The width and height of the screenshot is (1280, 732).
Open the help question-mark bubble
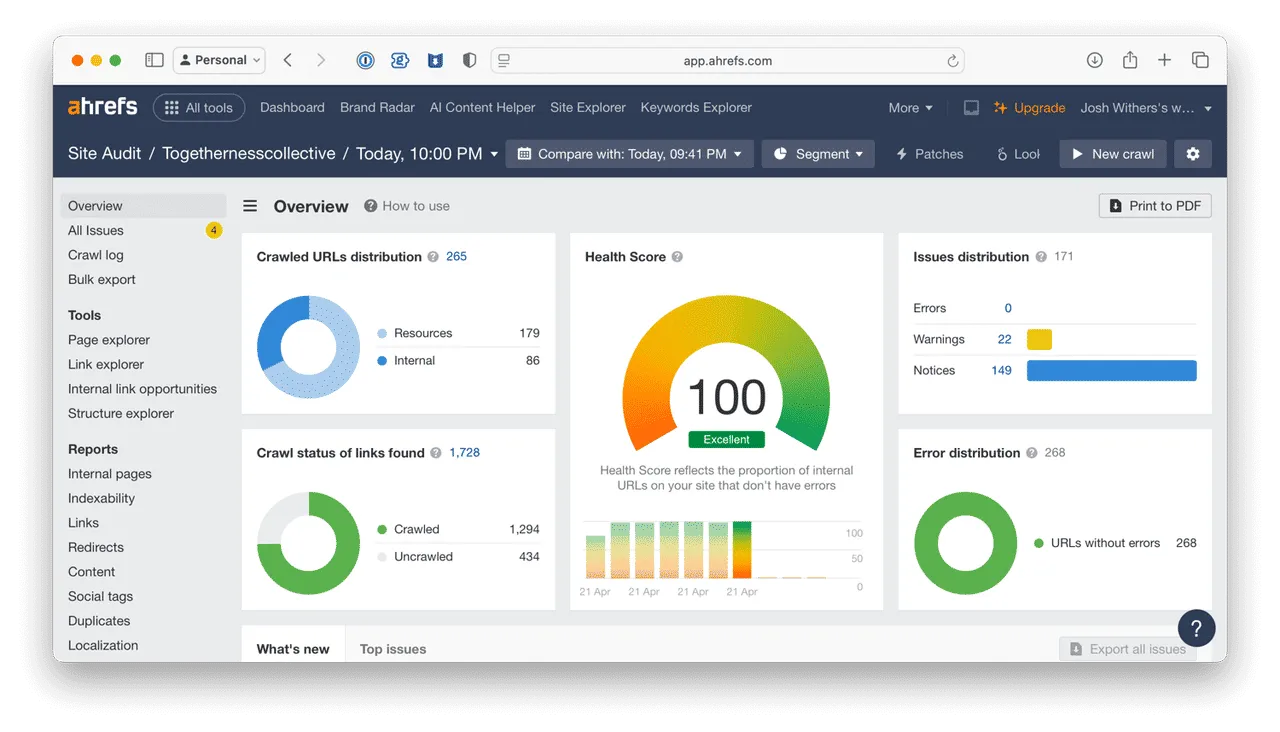point(1197,629)
